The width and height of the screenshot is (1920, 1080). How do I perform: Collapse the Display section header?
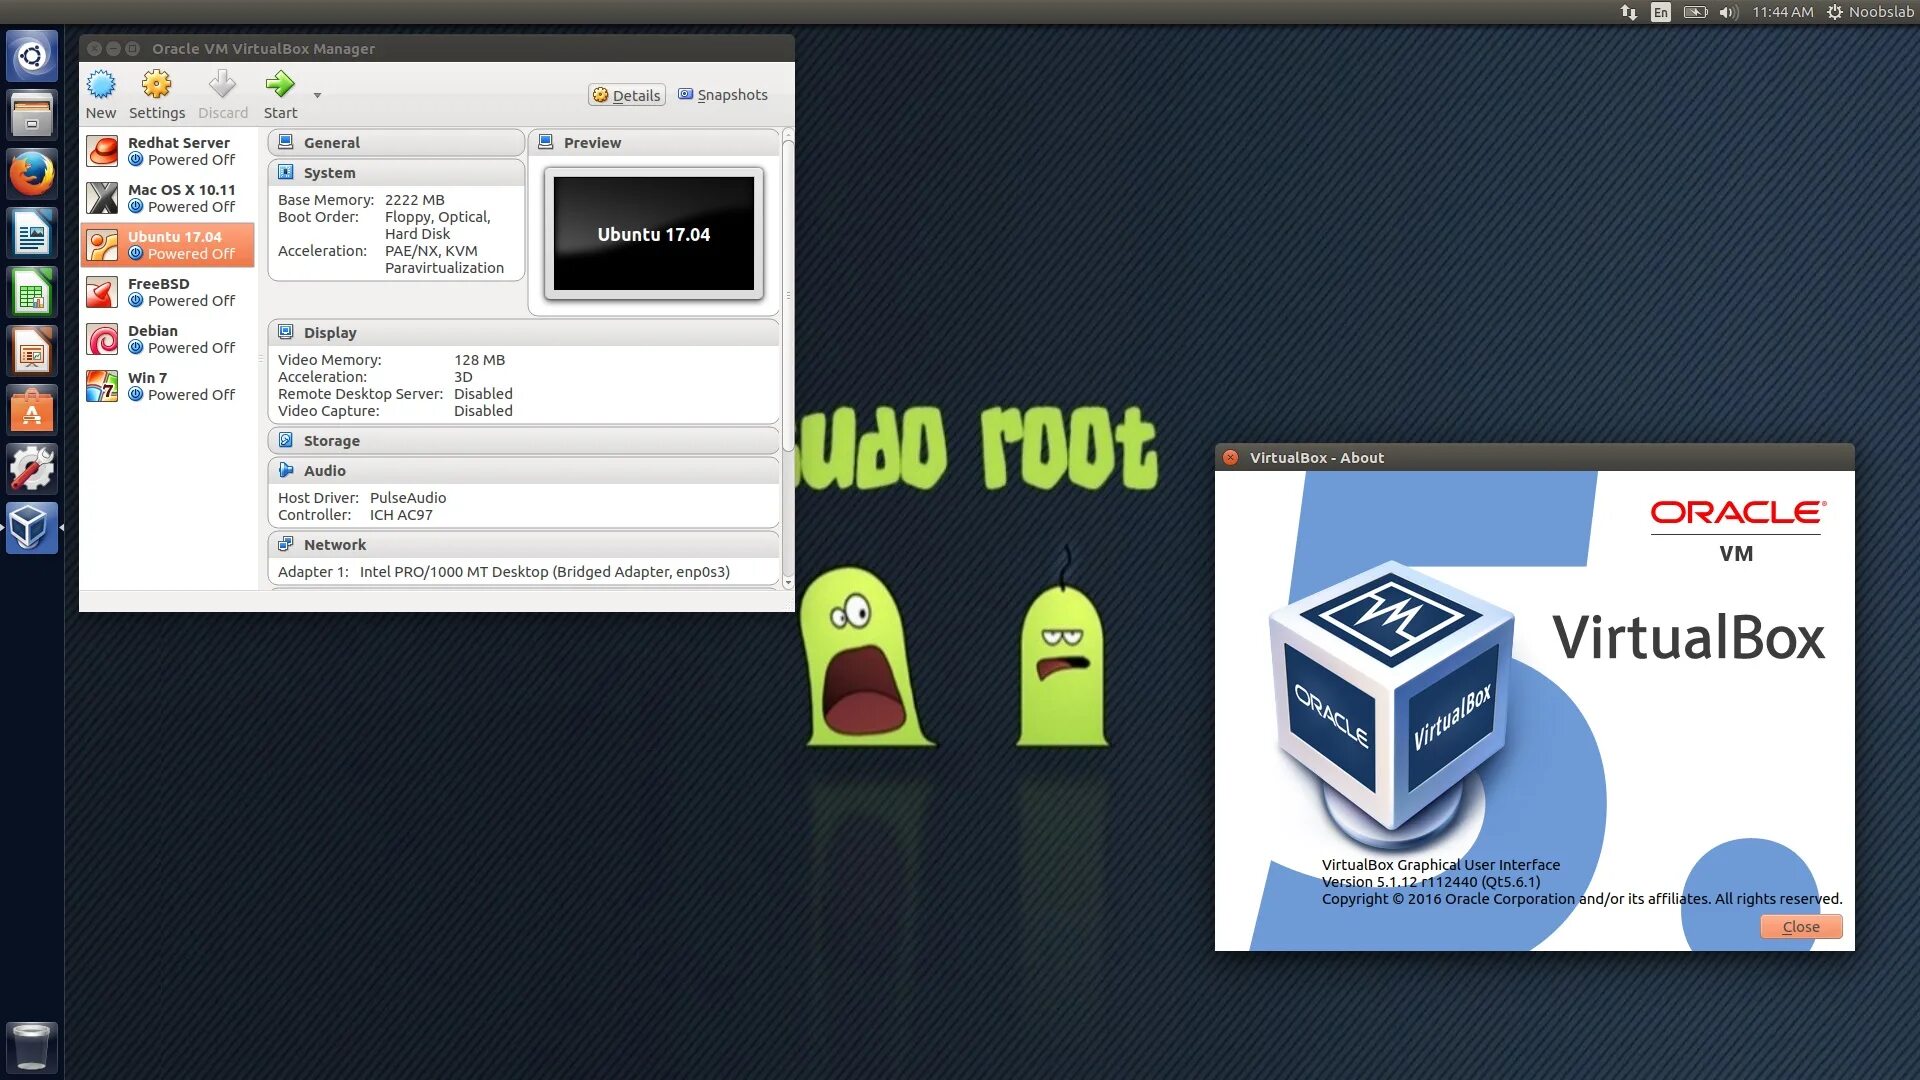point(330,333)
